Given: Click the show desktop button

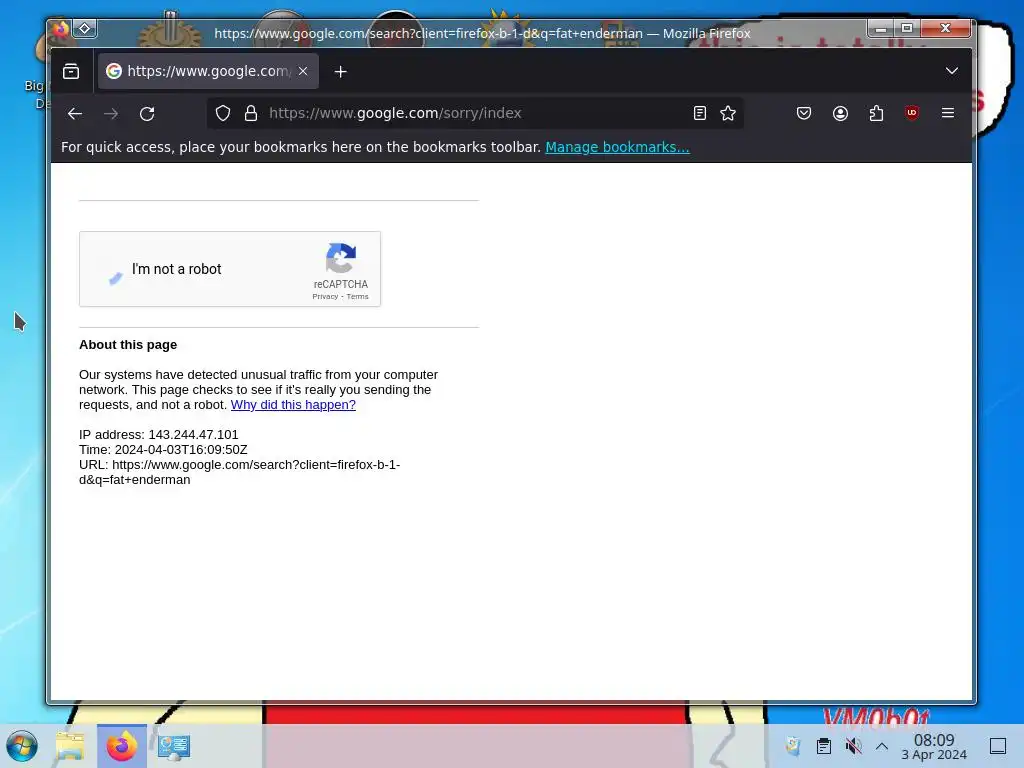Looking at the screenshot, I should 998,746.
